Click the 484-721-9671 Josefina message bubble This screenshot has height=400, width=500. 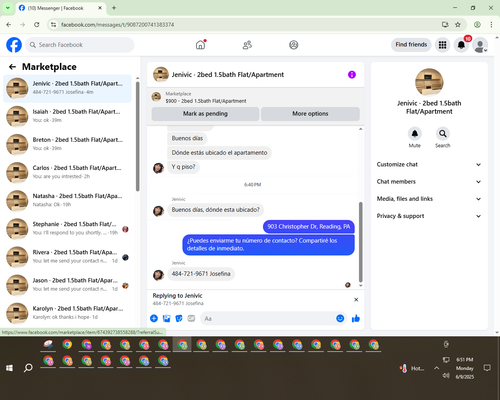click(201, 274)
